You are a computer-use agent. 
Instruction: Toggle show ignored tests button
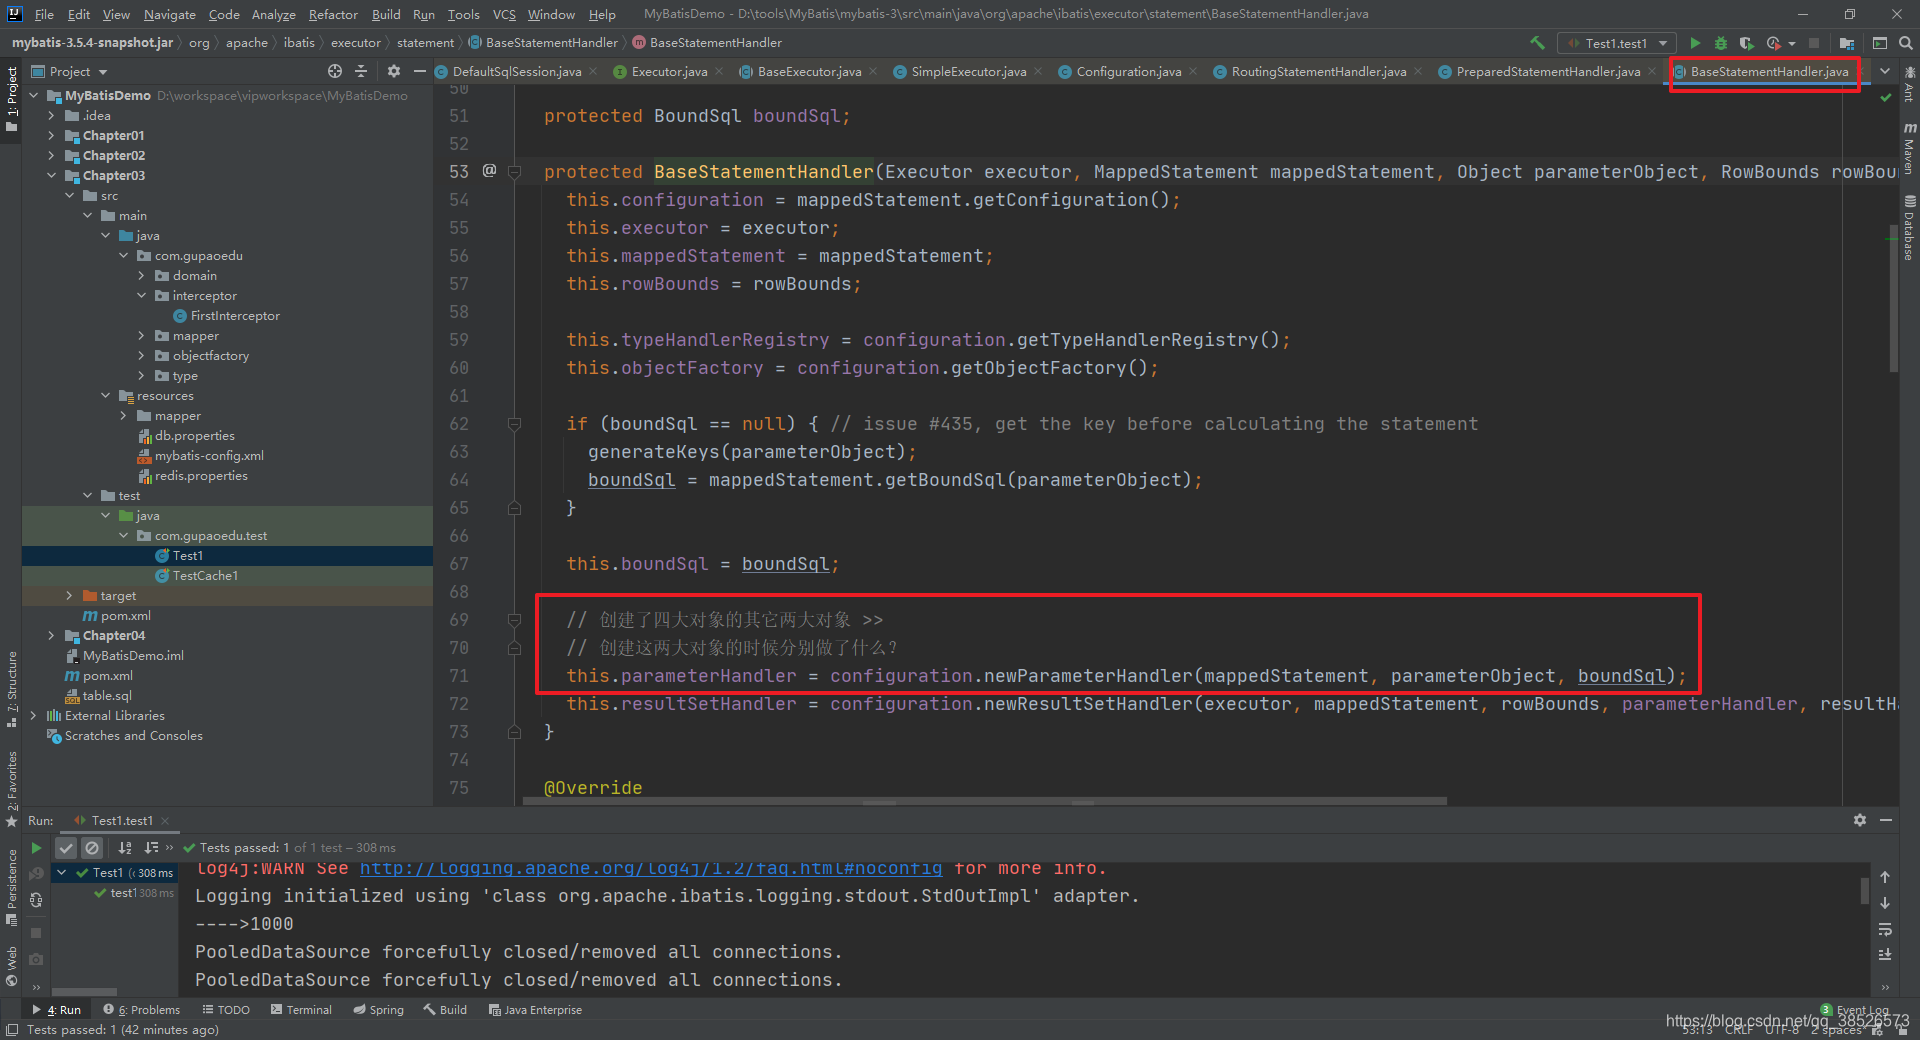(92, 848)
